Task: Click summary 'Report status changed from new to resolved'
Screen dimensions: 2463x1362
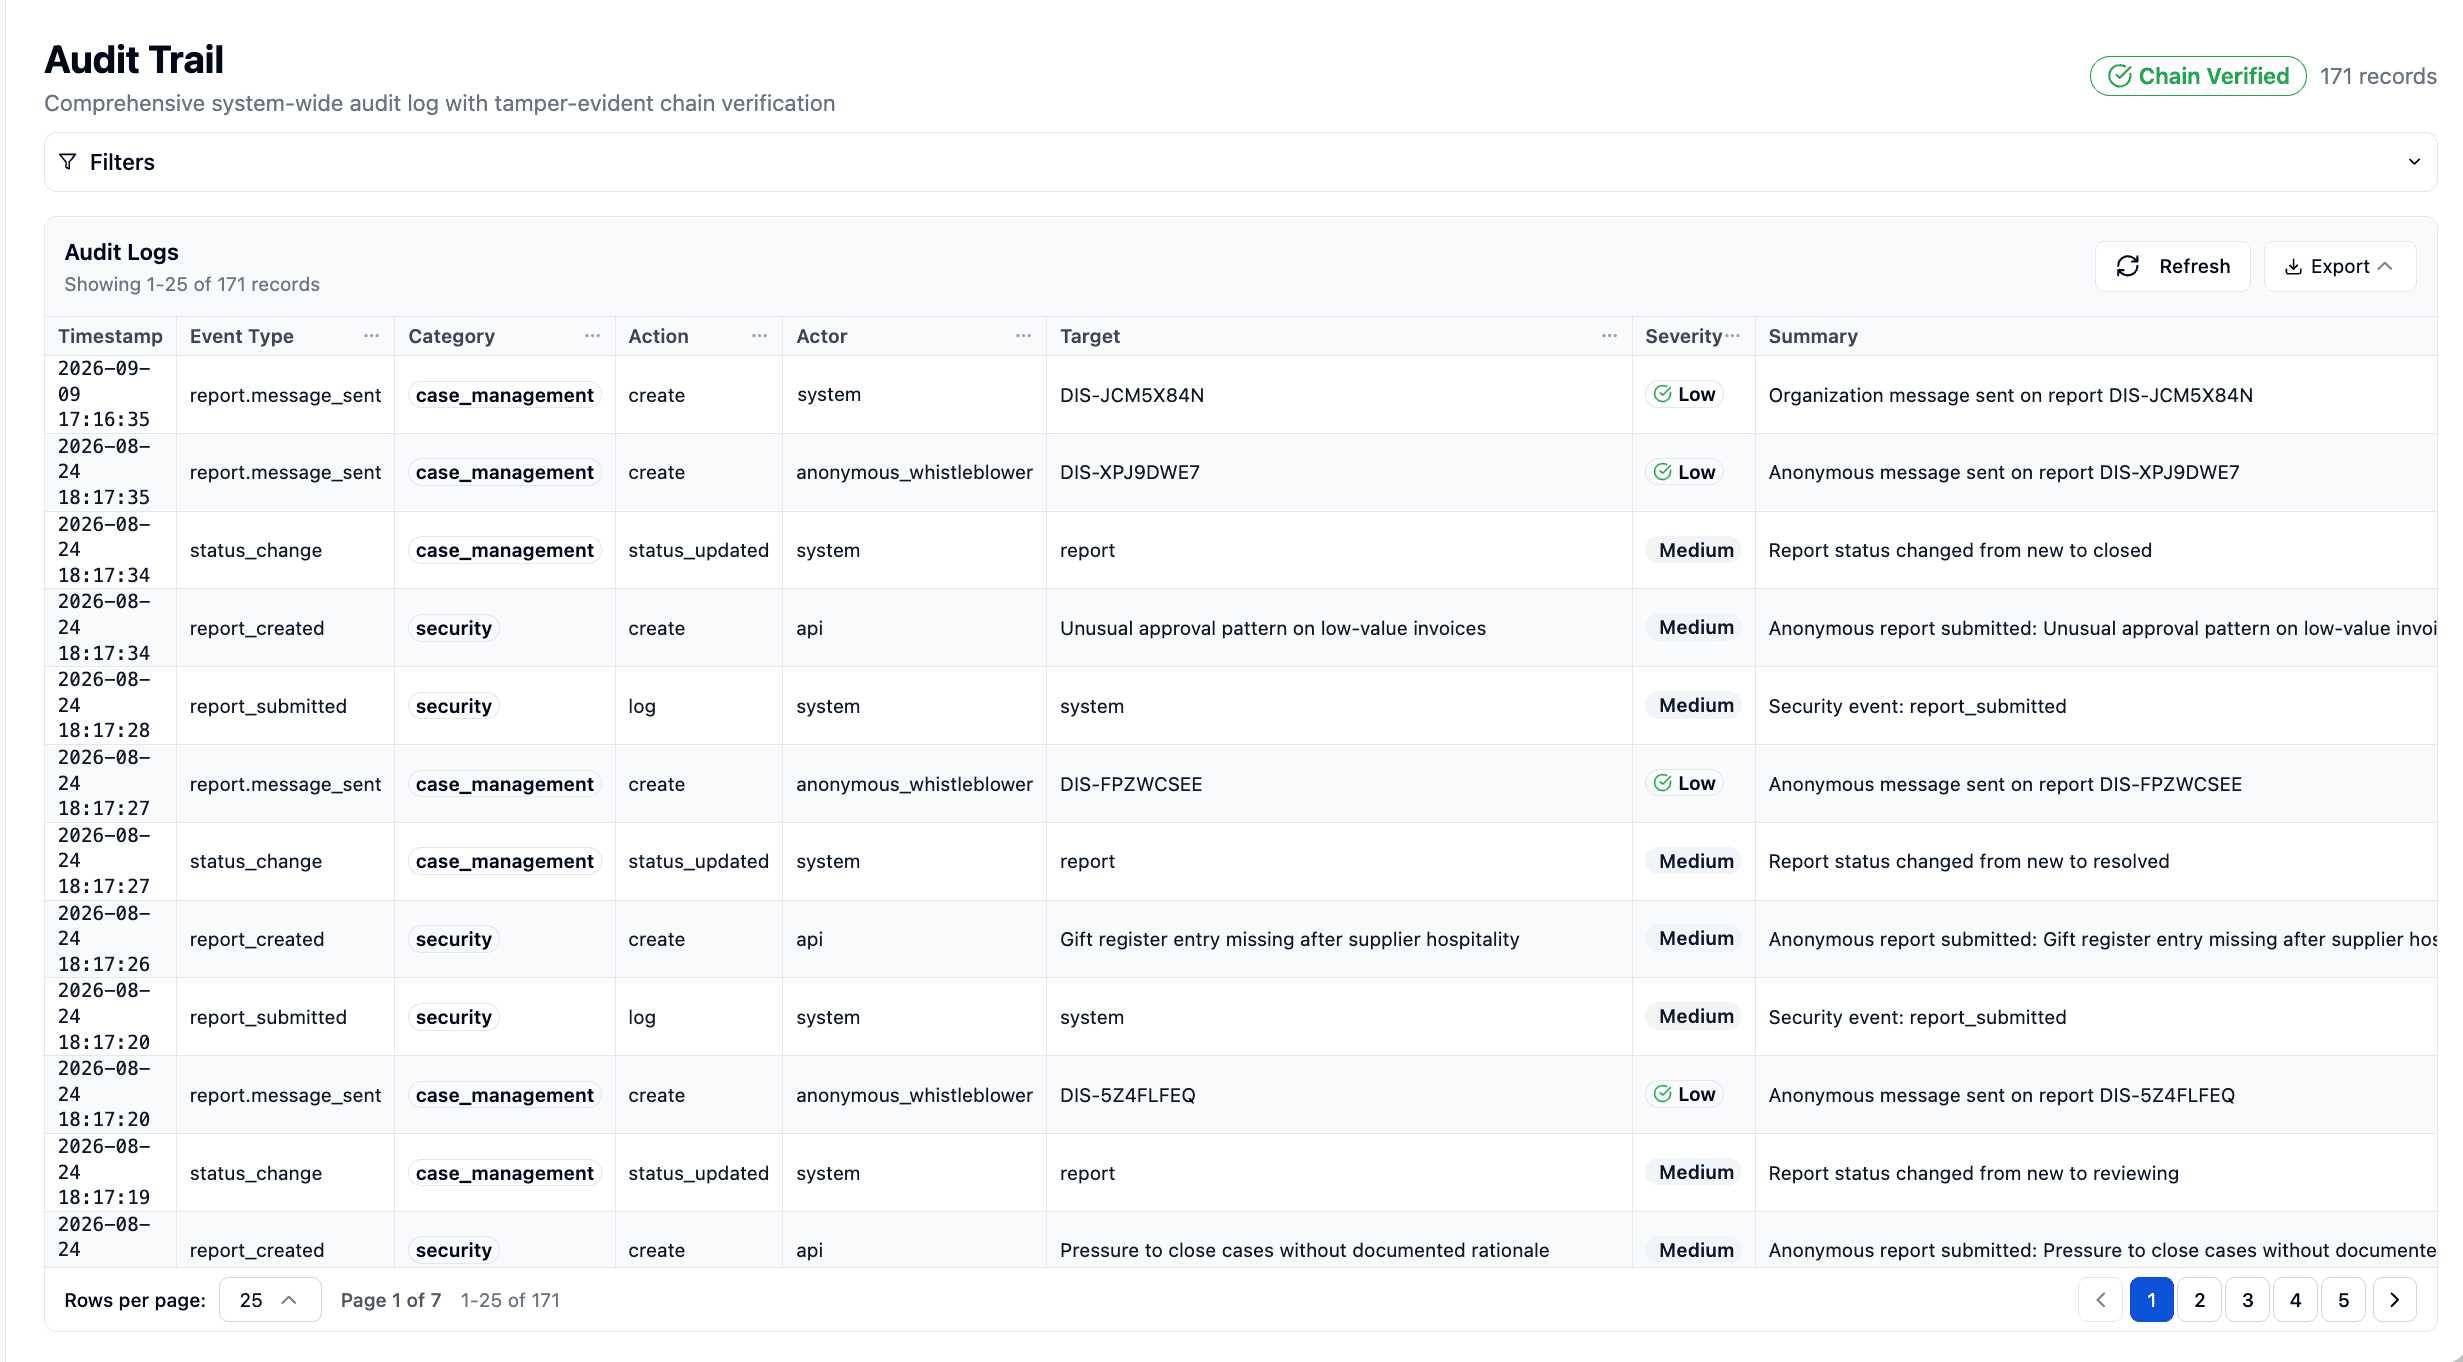Action: point(1969,861)
